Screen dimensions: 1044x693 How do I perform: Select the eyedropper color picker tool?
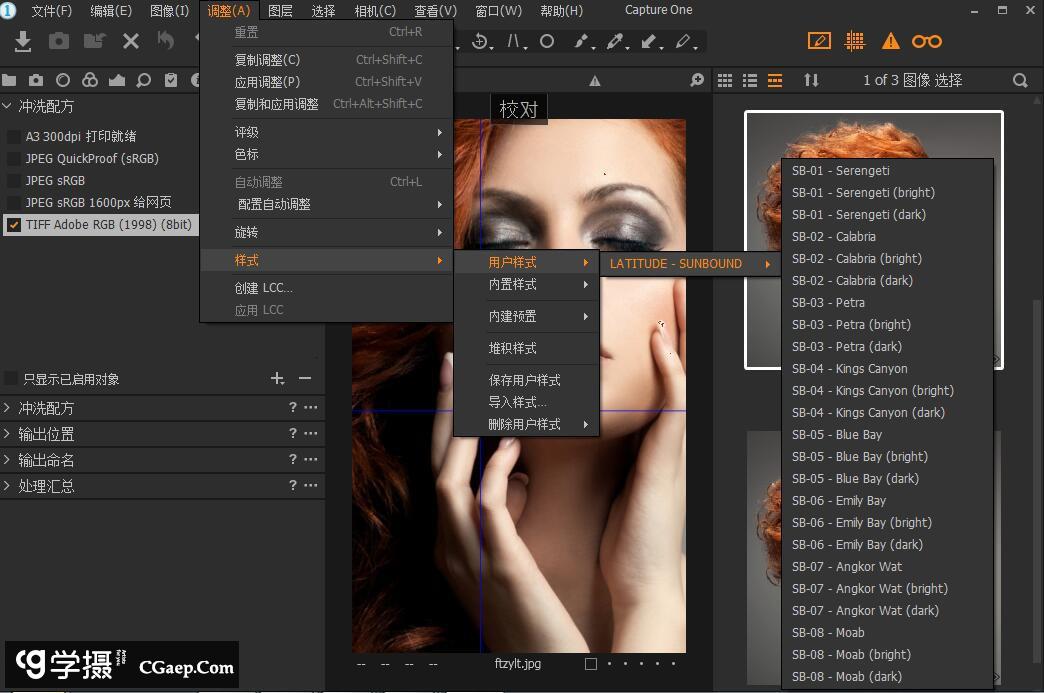point(614,42)
